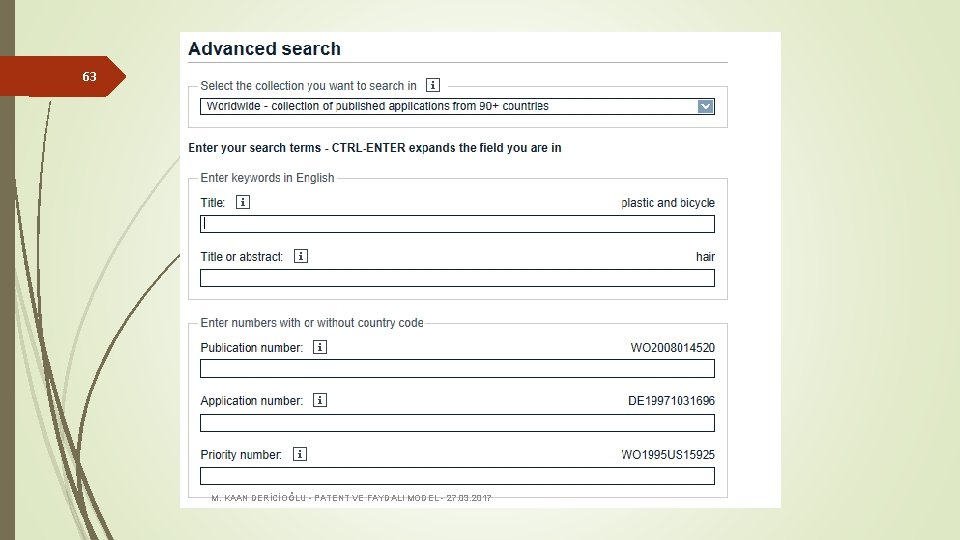
Task: Click the Title or abstract input box
Action: (x=457, y=278)
